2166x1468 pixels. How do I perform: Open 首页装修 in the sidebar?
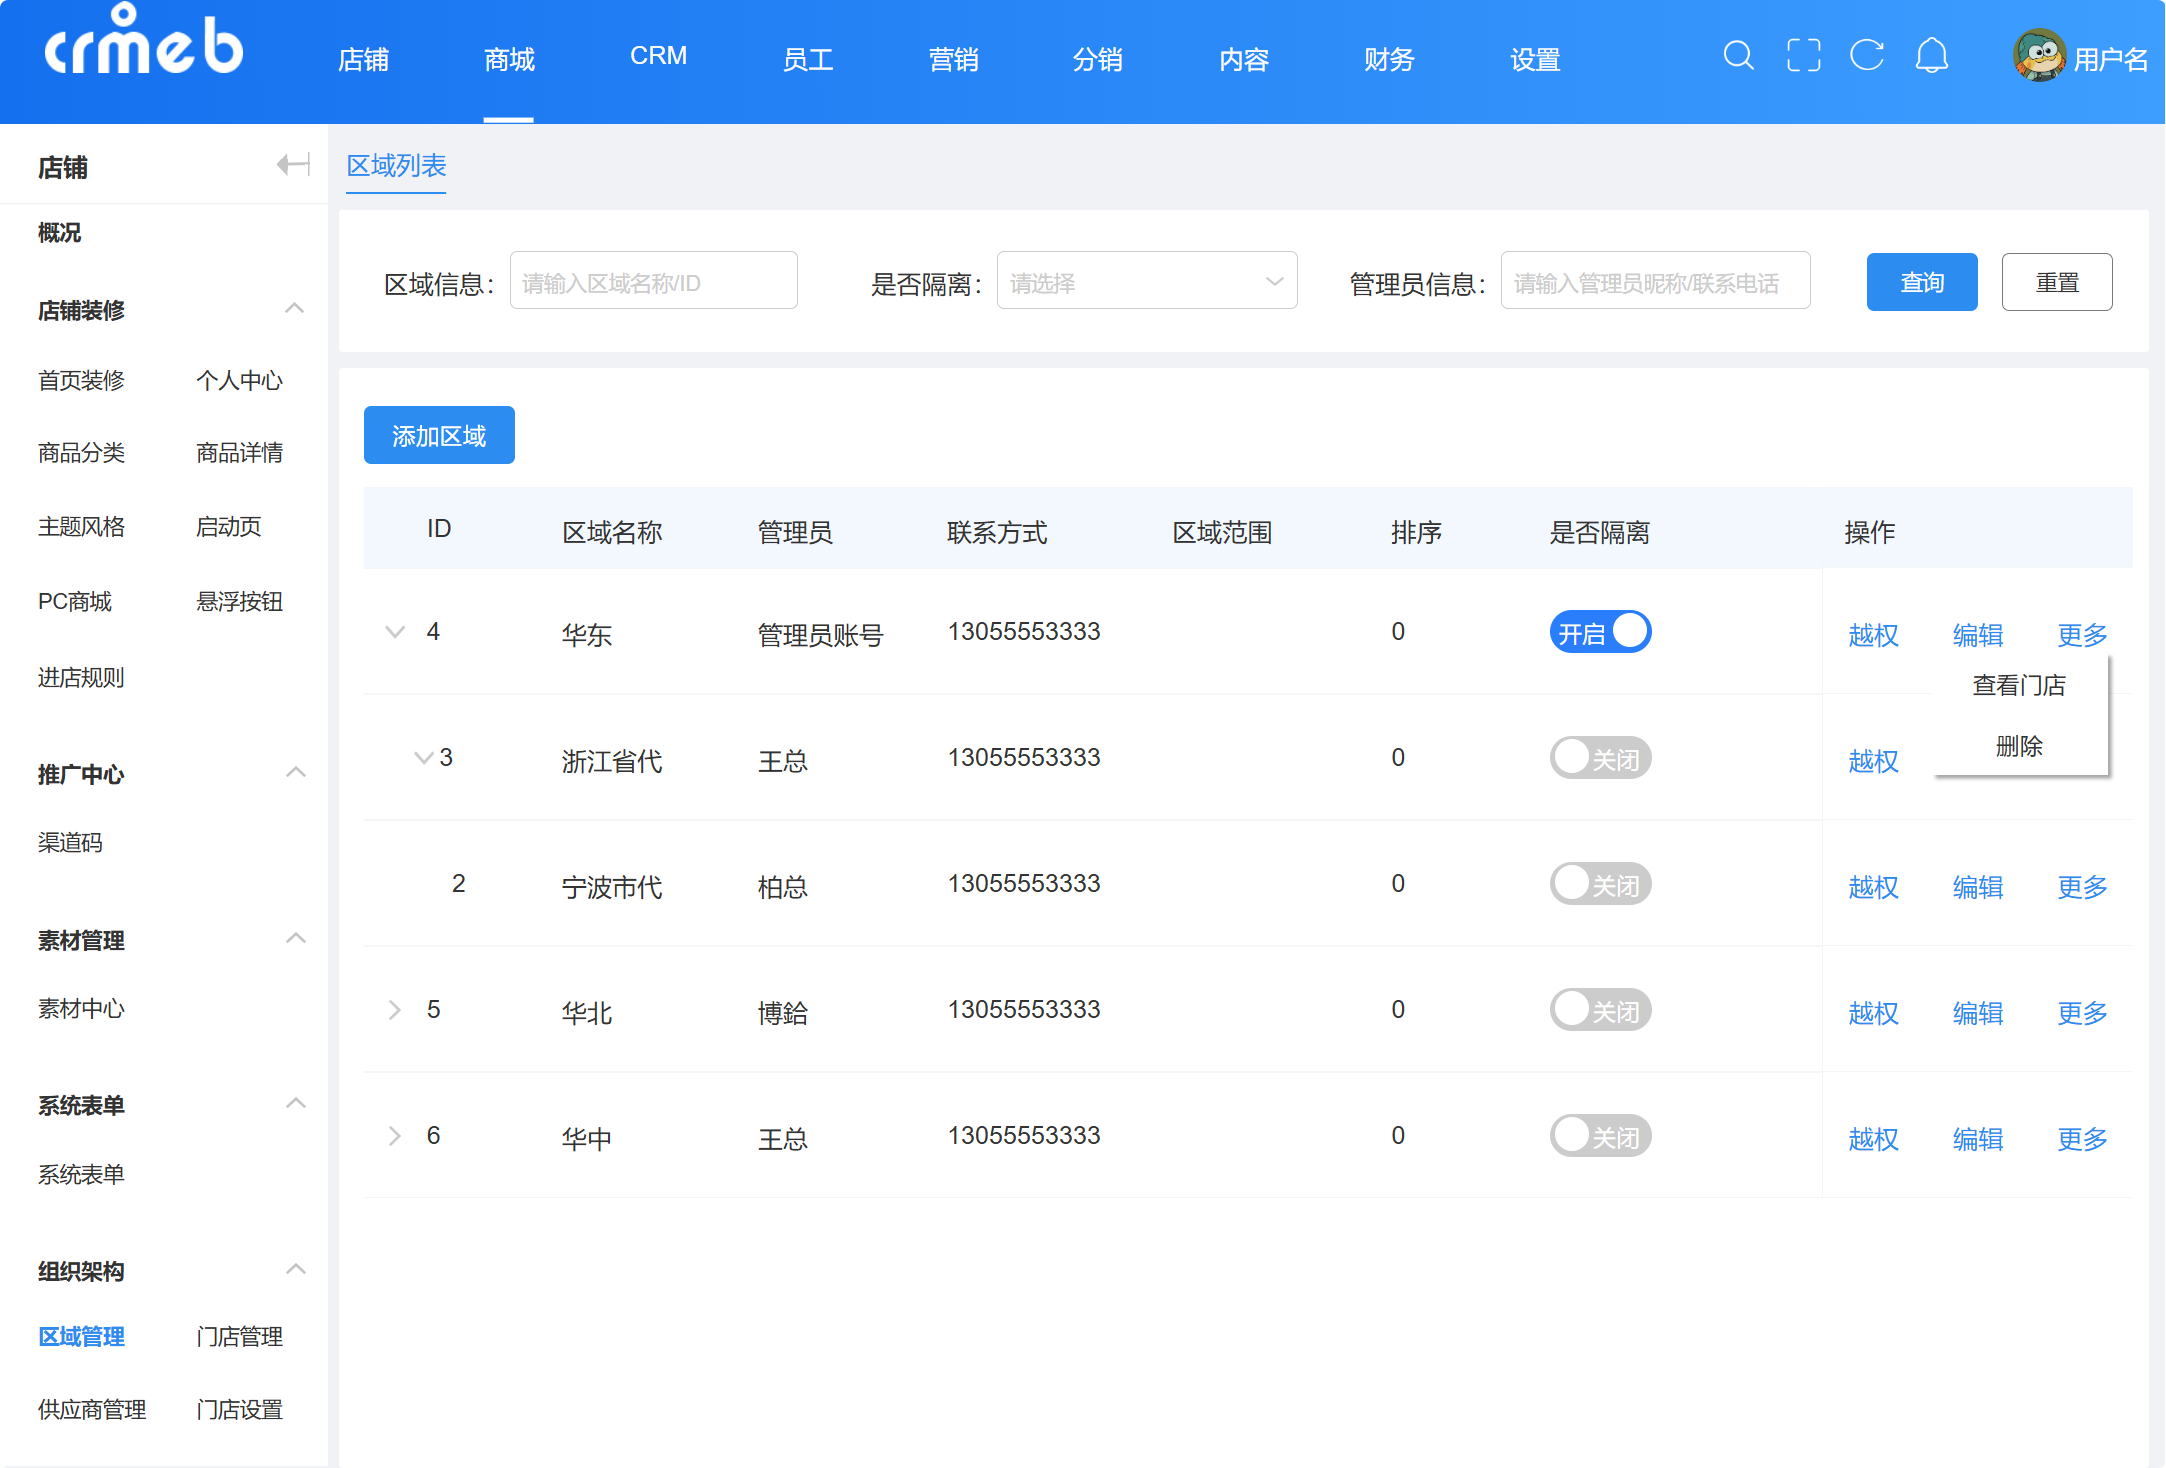pos(81,380)
